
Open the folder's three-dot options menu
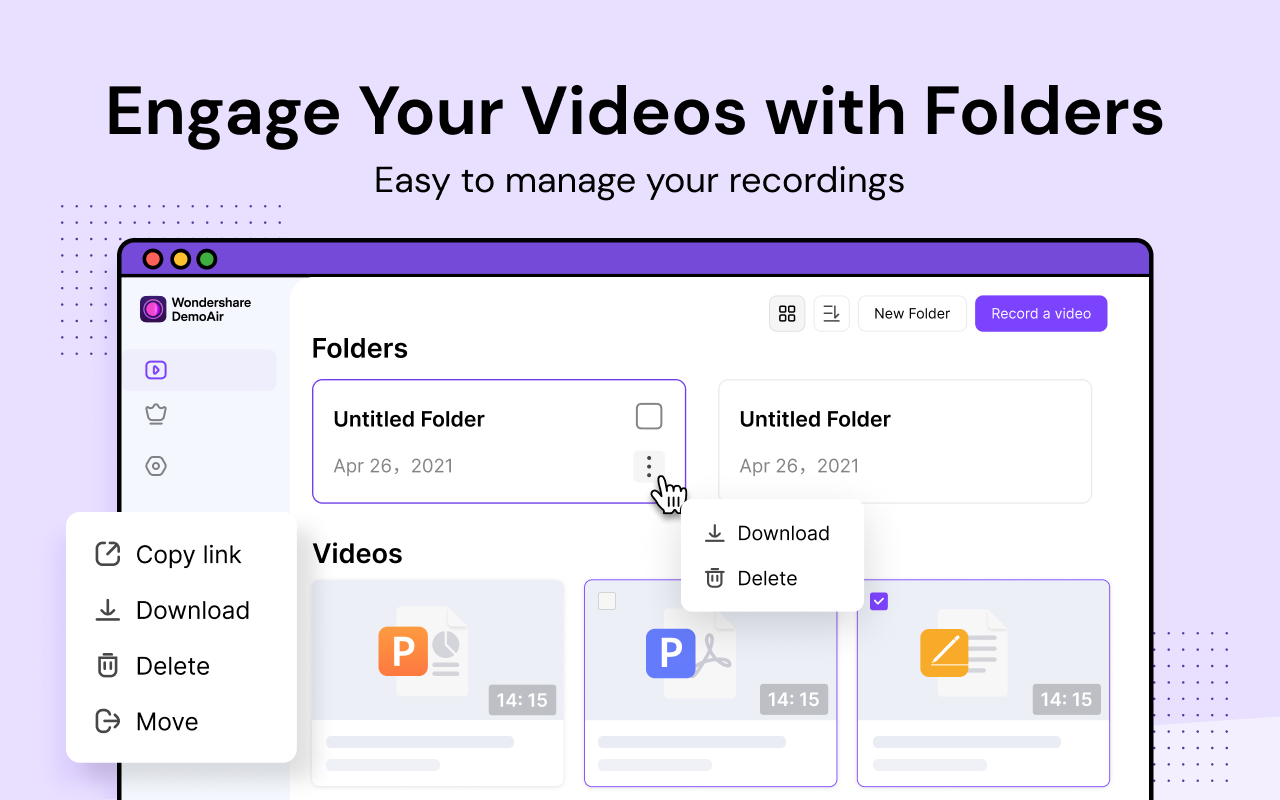pos(648,466)
